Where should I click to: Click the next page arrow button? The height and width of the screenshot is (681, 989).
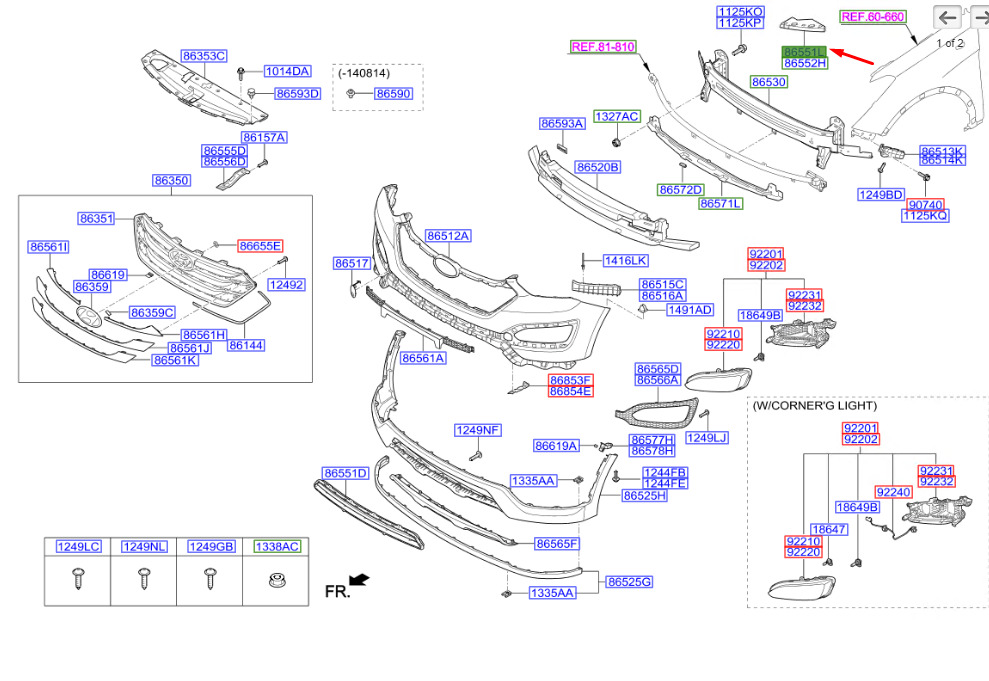click(x=981, y=17)
